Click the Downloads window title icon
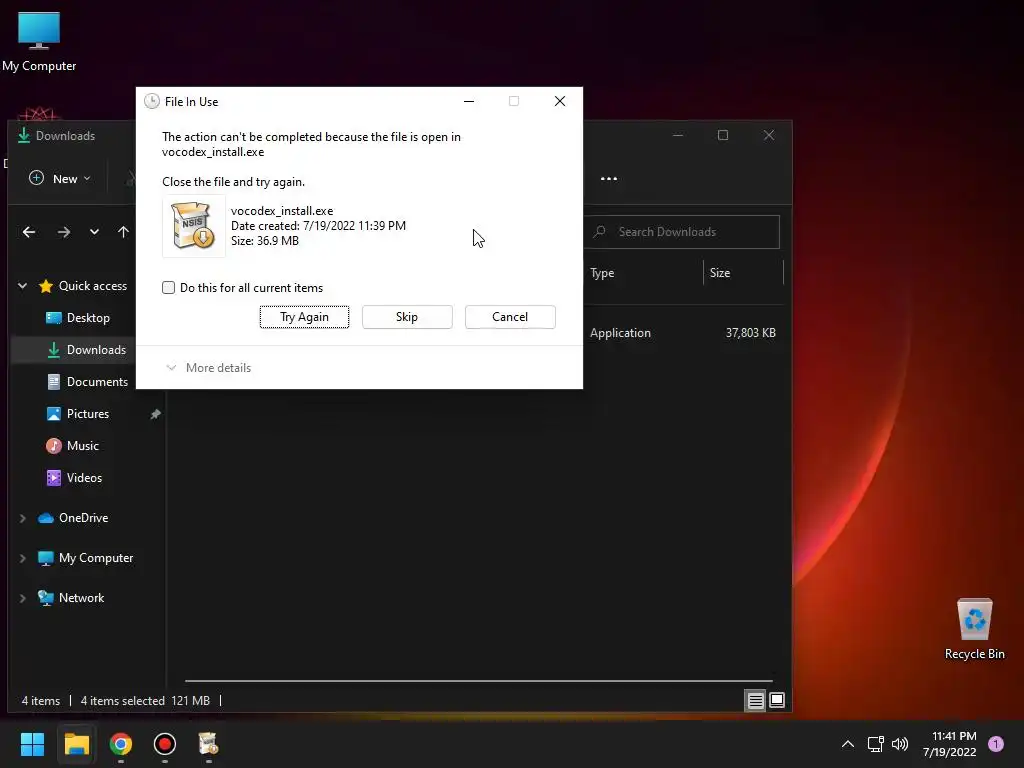Screen dimensions: 1024x768 point(24,136)
